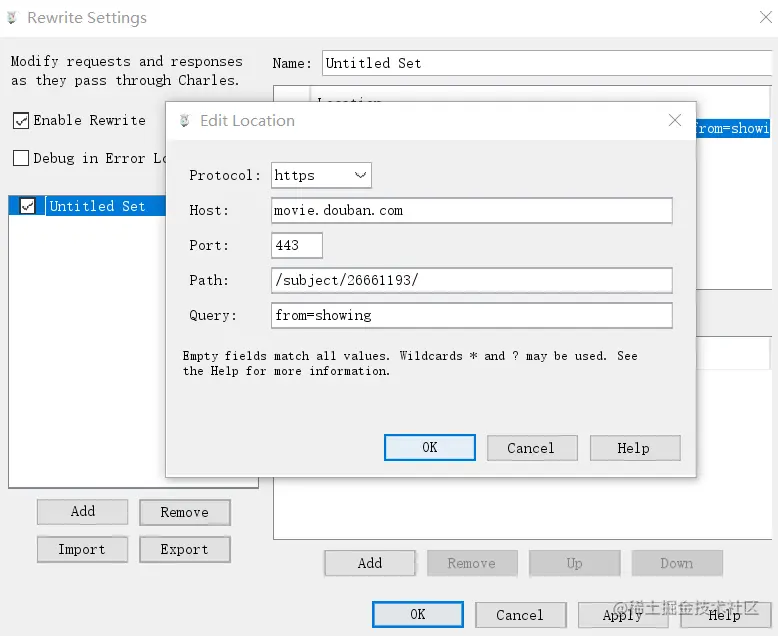This screenshot has width=778, height=636.
Task: Click Add button under the sets list
Action: click(x=82, y=511)
